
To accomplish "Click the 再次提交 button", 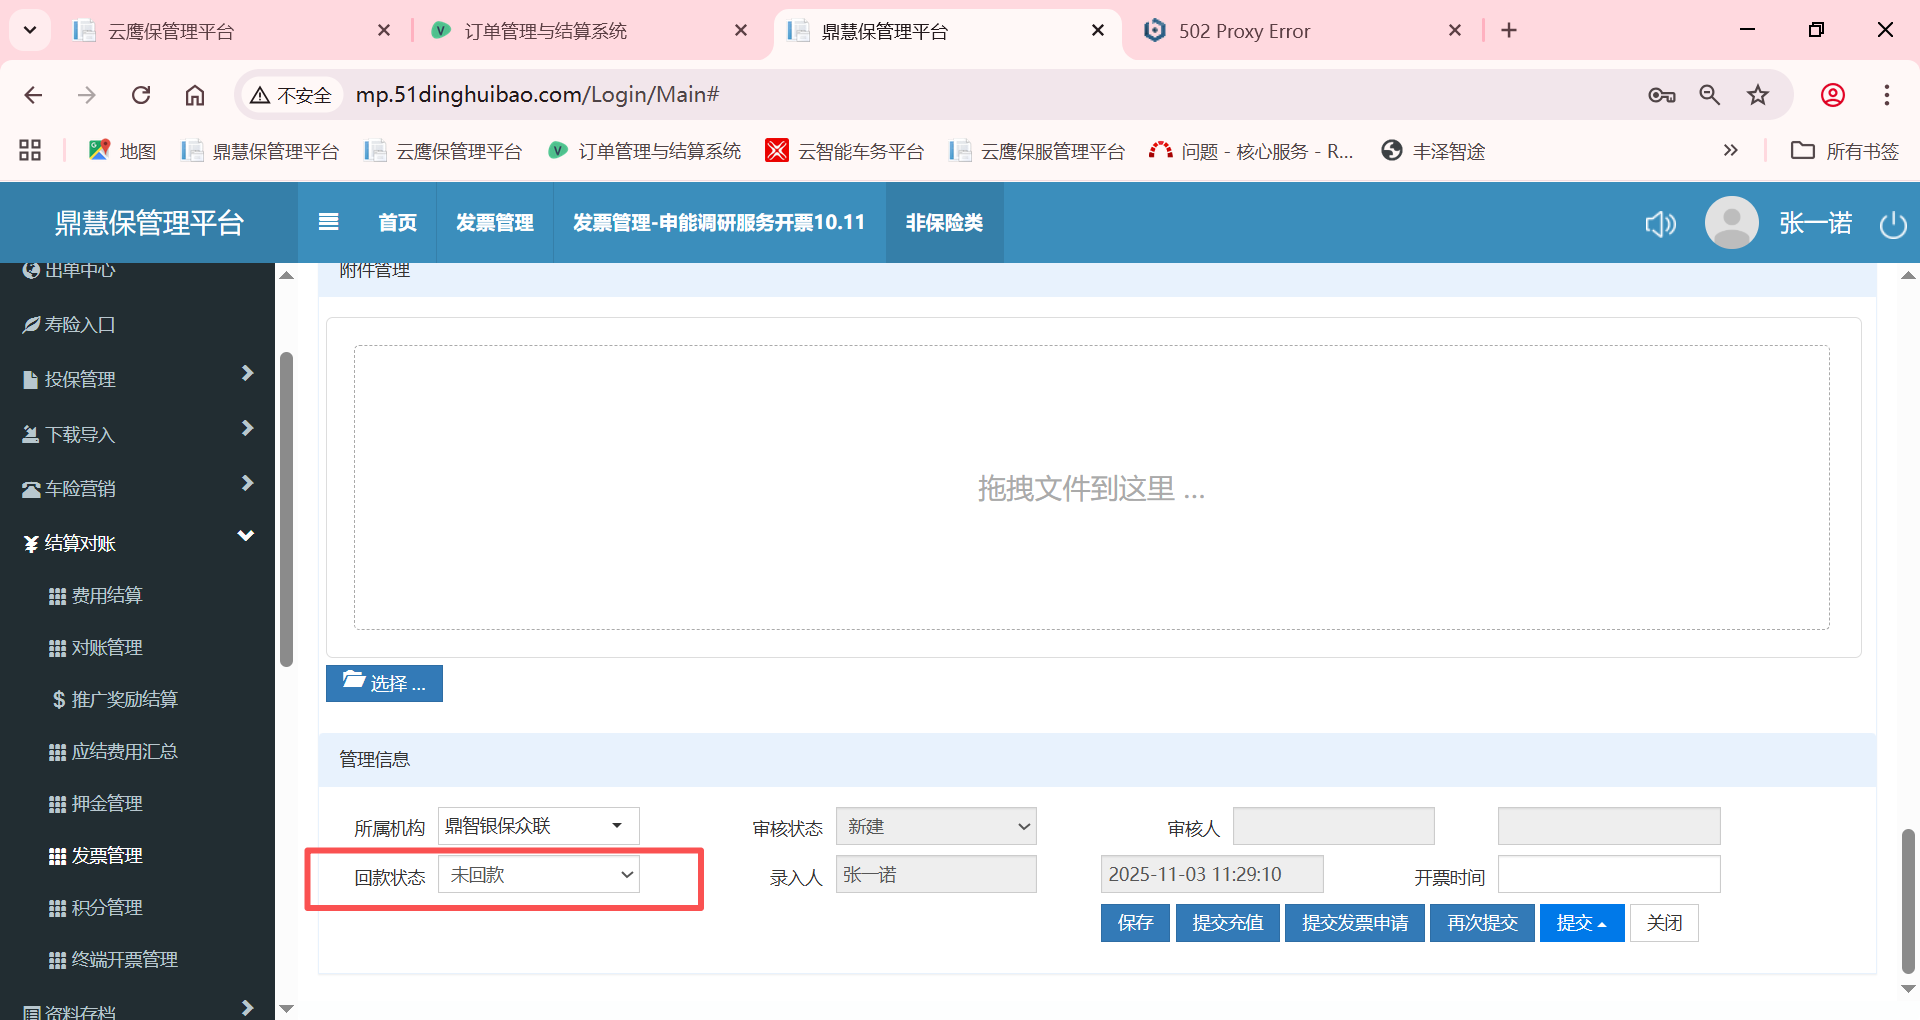I will point(1482,922).
